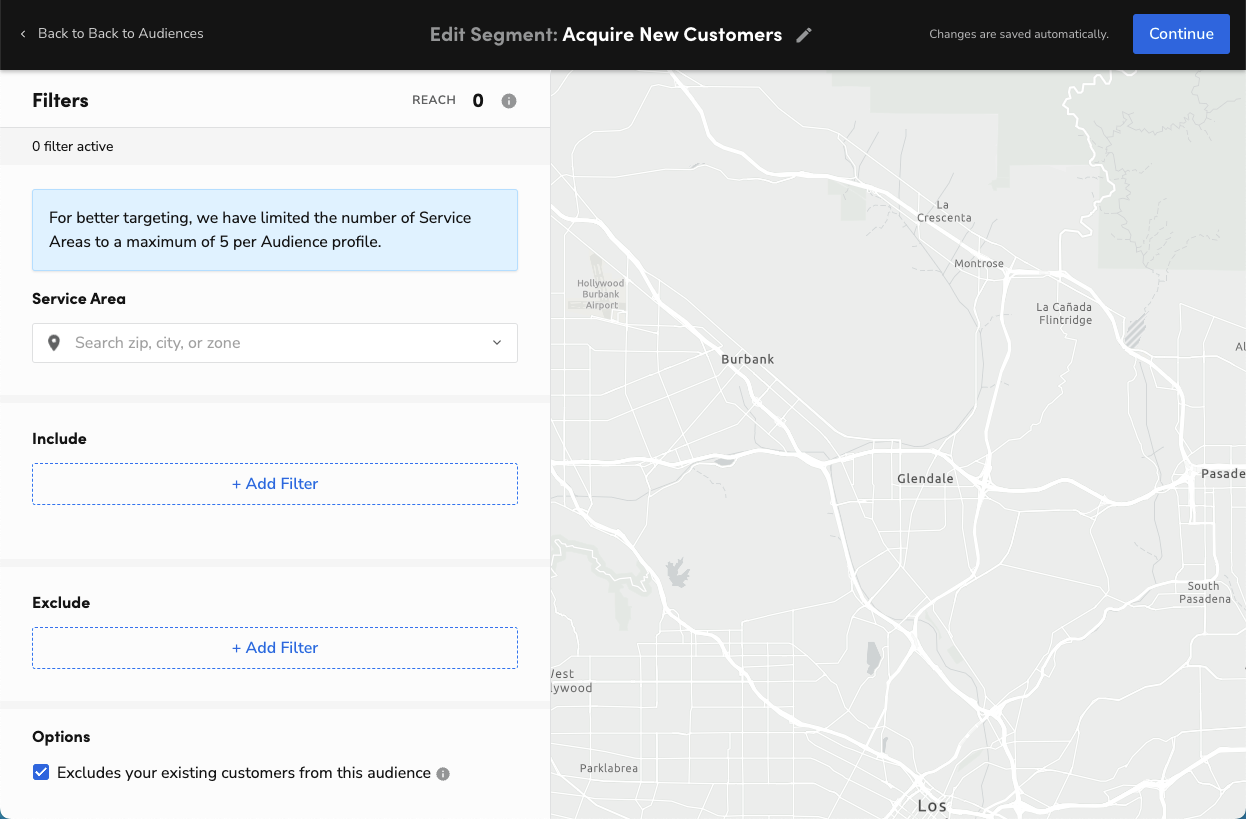Click the back chevron in the top bar
Viewport: 1246px width, 819px height.
click(x=24, y=33)
